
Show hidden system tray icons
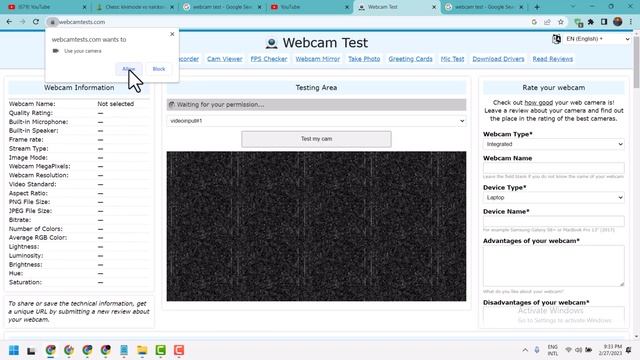pos(525,350)
